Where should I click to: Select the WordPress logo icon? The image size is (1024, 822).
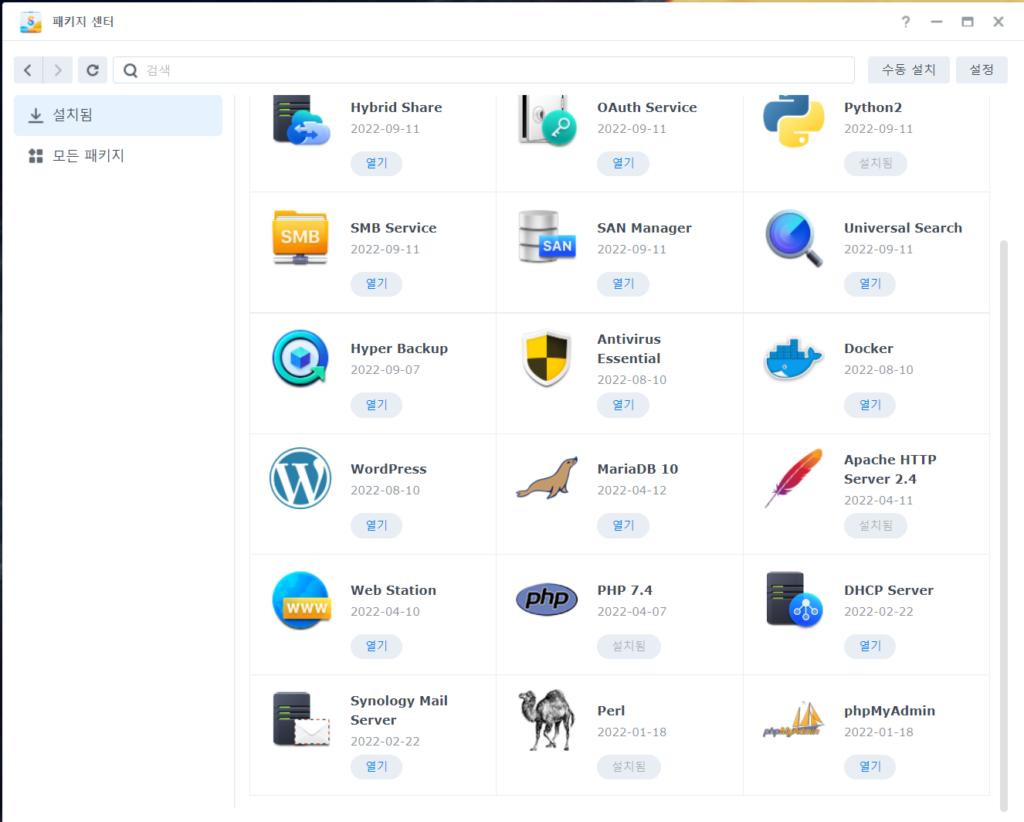point(300,479)
